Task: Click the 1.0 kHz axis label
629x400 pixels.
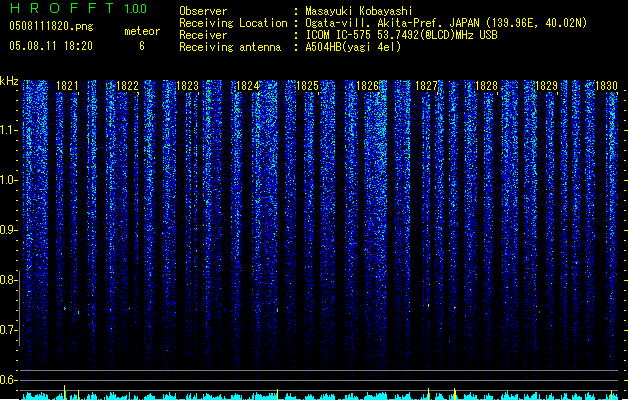Action: [8, 180]
